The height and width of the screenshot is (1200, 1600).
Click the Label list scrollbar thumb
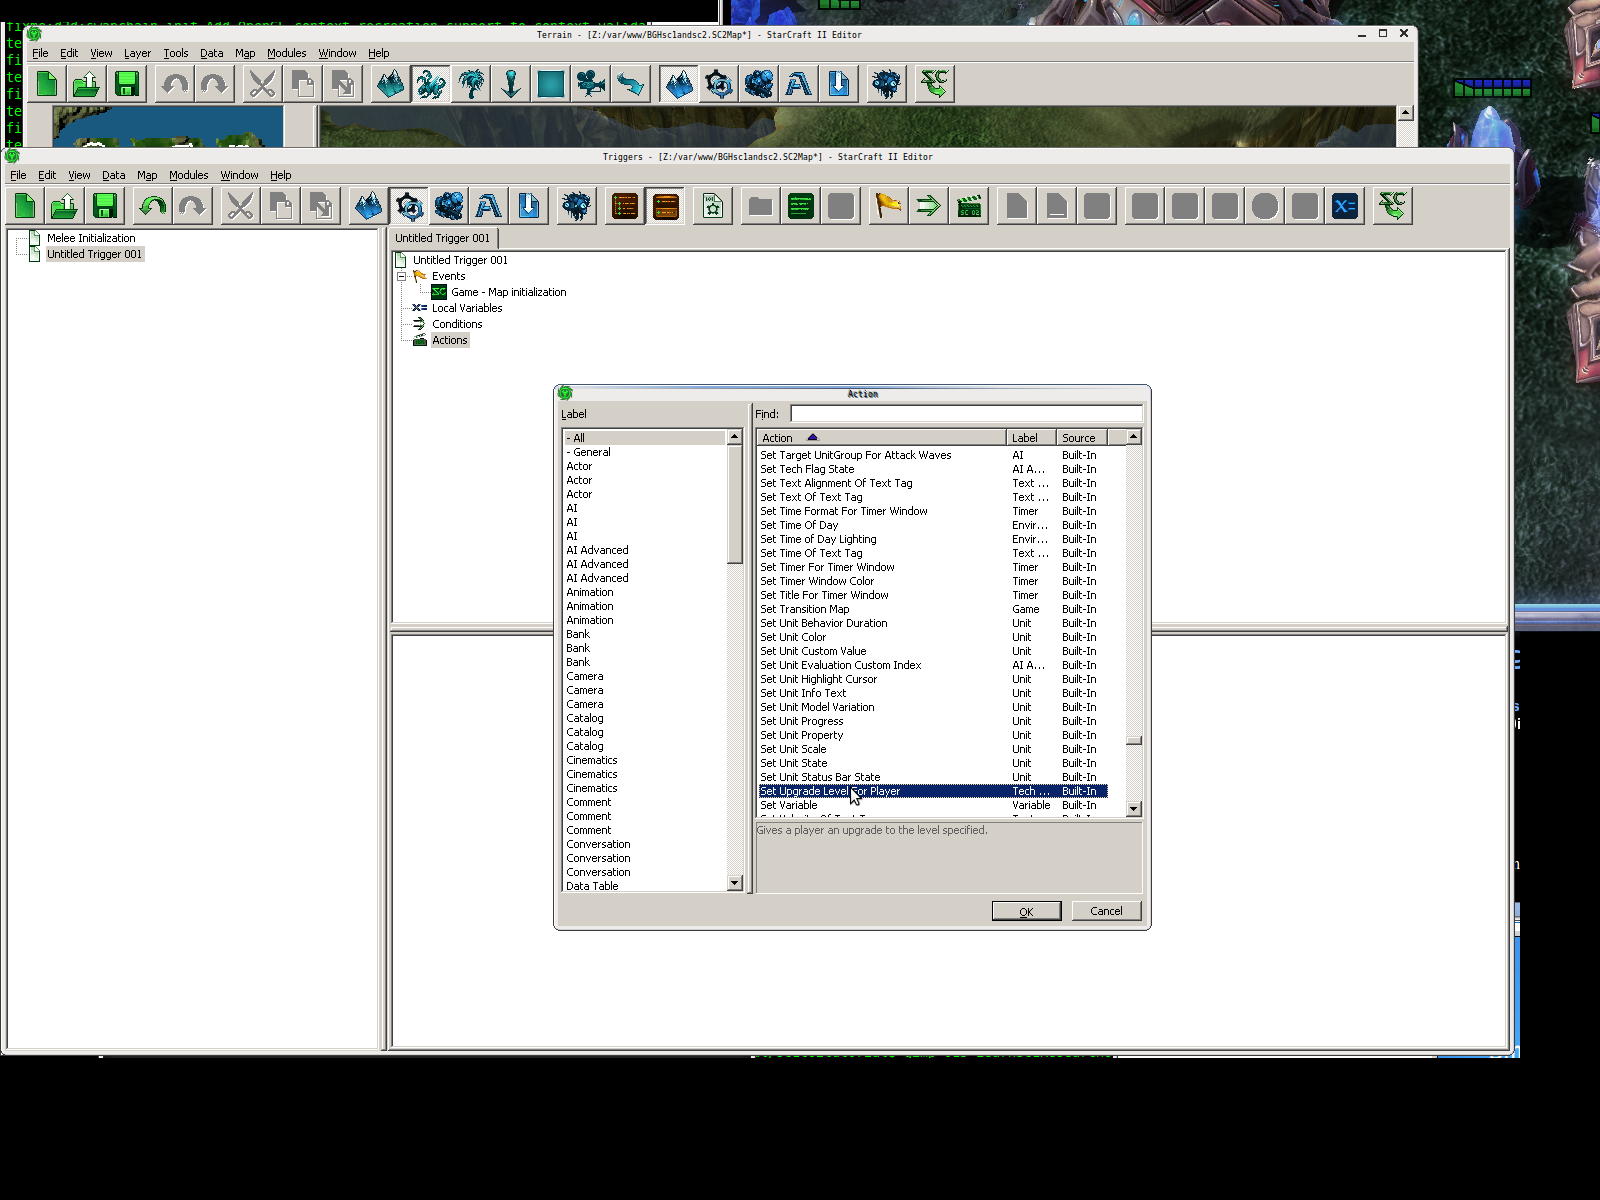735,505
